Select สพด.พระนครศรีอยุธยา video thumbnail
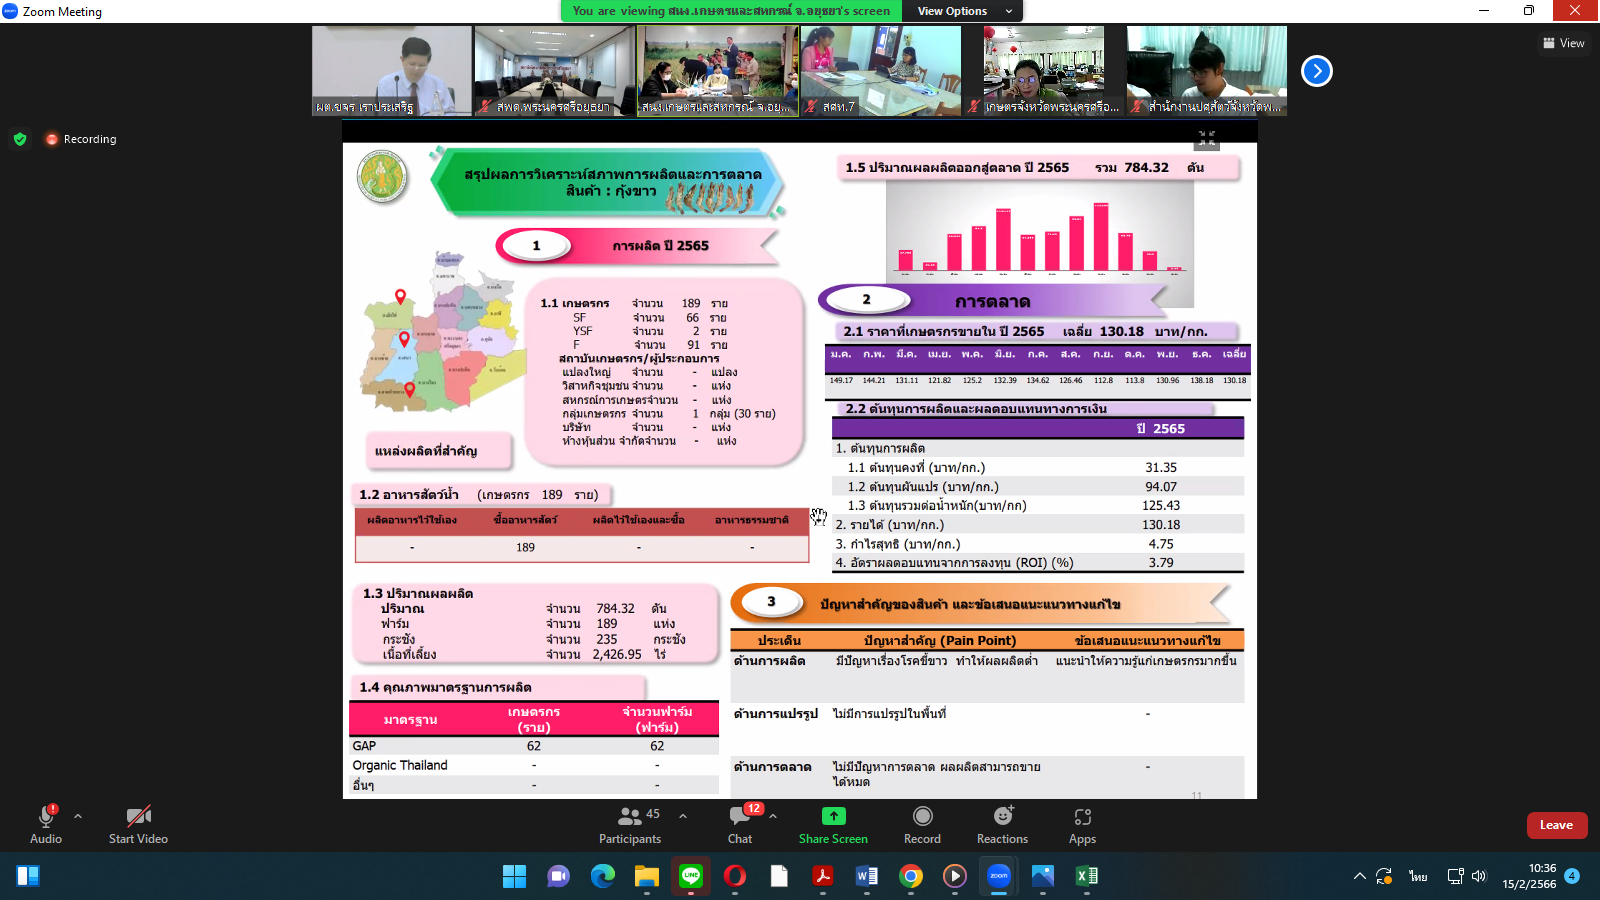Image resolution: width=1600 pixels, height=900 pixels. click(555, 71)
